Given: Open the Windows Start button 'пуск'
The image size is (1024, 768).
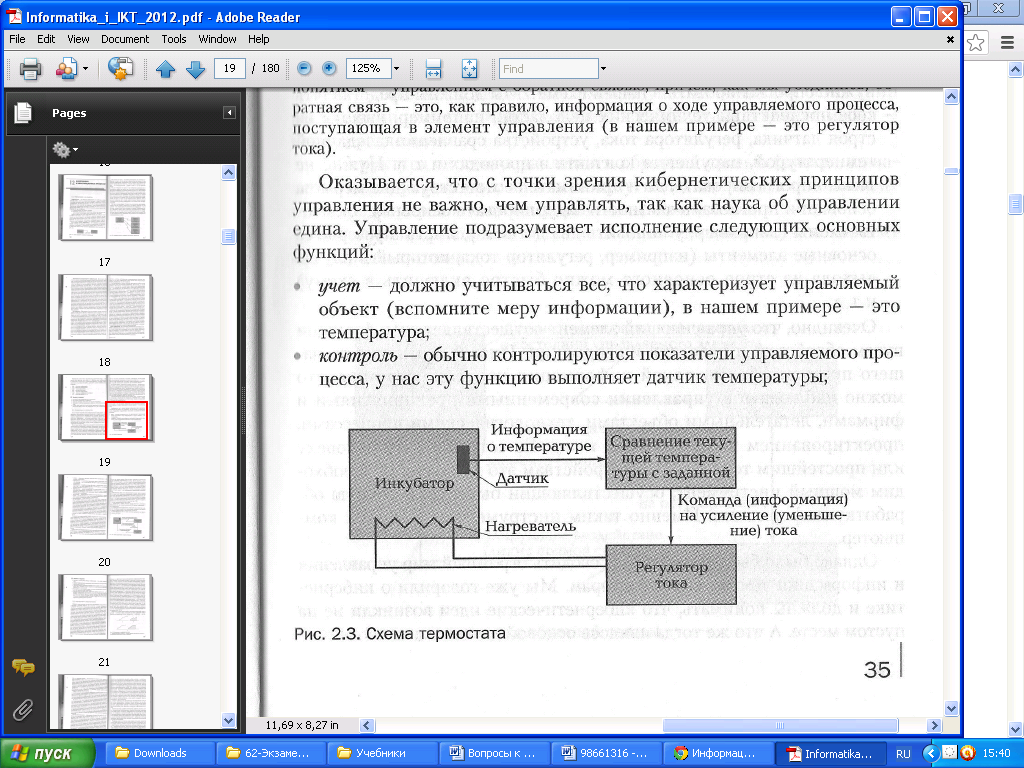Looking at the screenshot, I should click(x=47, y=753).
